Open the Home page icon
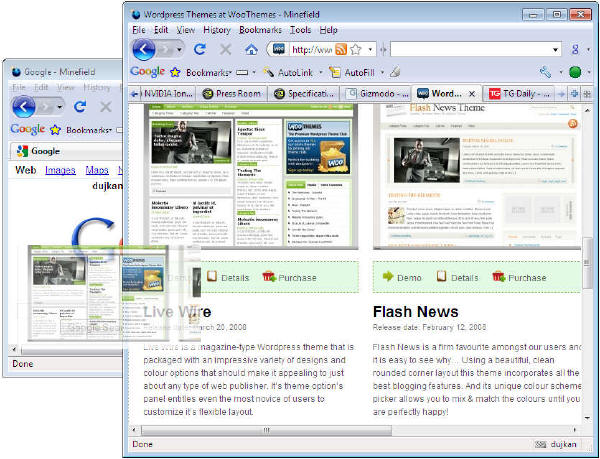600x459 pixels. 251,49
